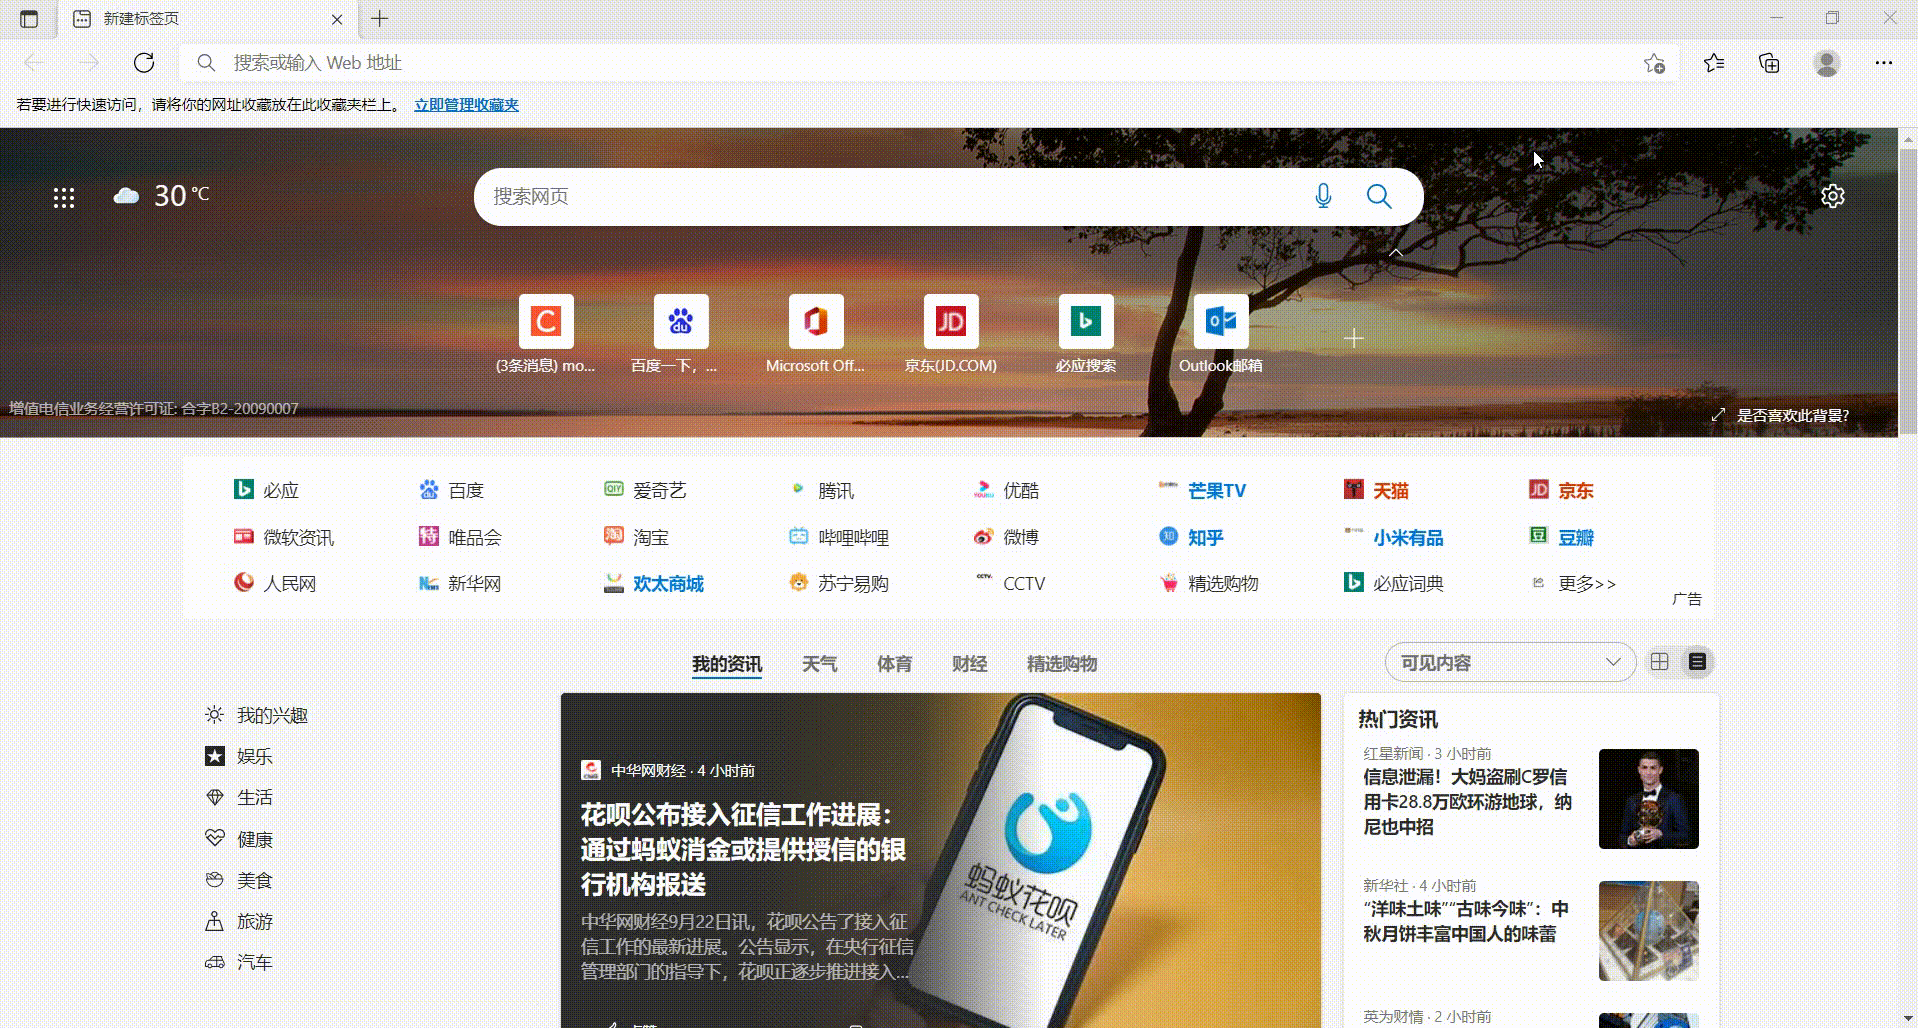Click the new tab plus button

click(x=380, y=19)
